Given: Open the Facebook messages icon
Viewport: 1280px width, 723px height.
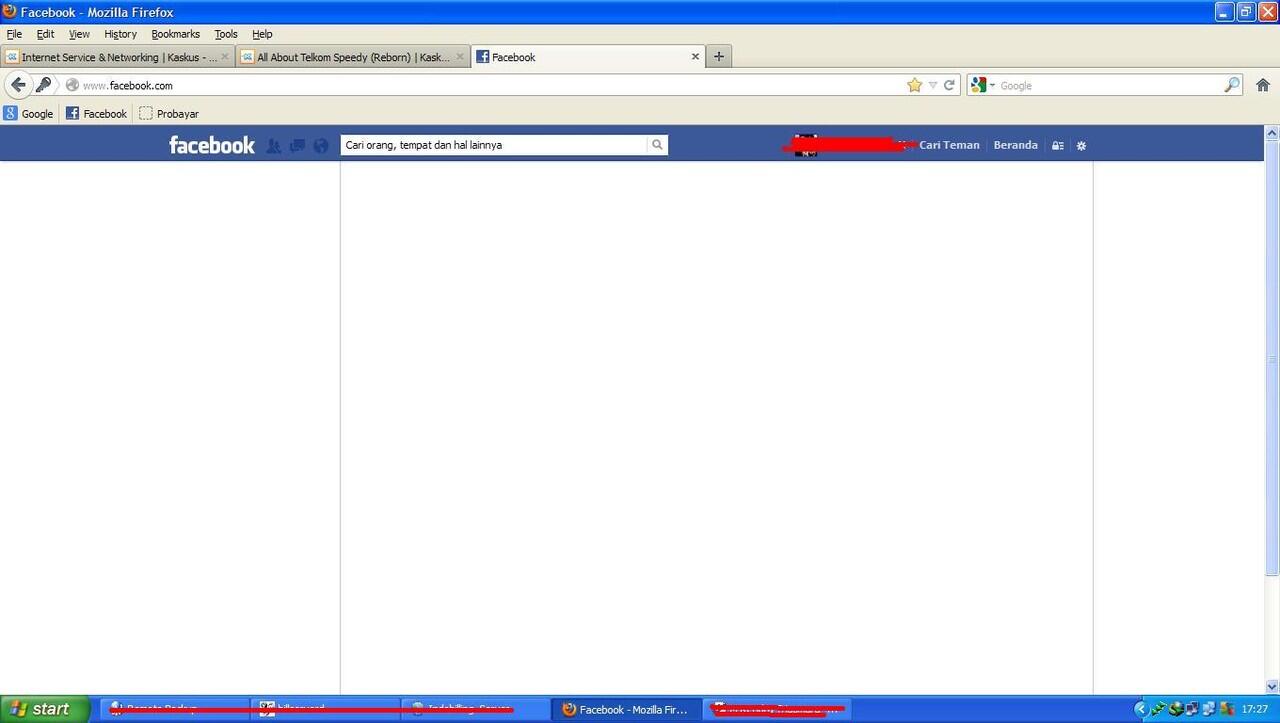Looking at the screenshot, I should (297, 146).
